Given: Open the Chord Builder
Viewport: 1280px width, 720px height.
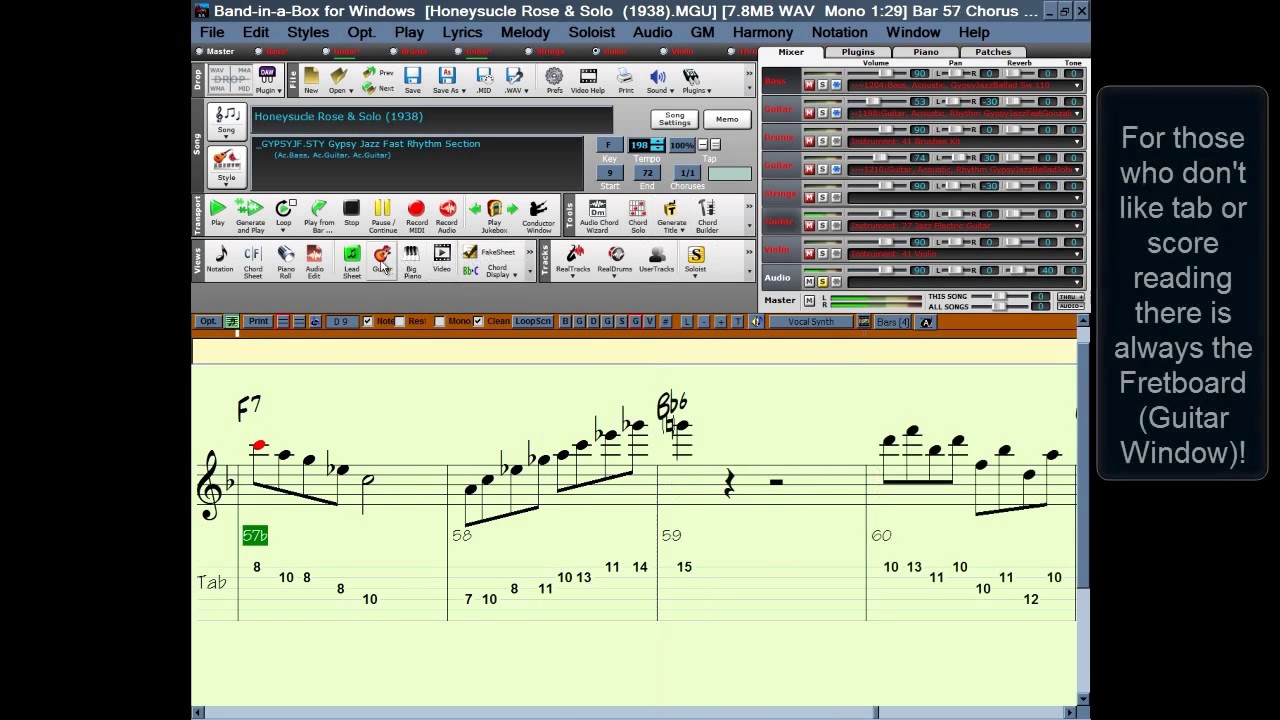Looking at the screenshot, I should pyautogui.click(x=707, y=215).
